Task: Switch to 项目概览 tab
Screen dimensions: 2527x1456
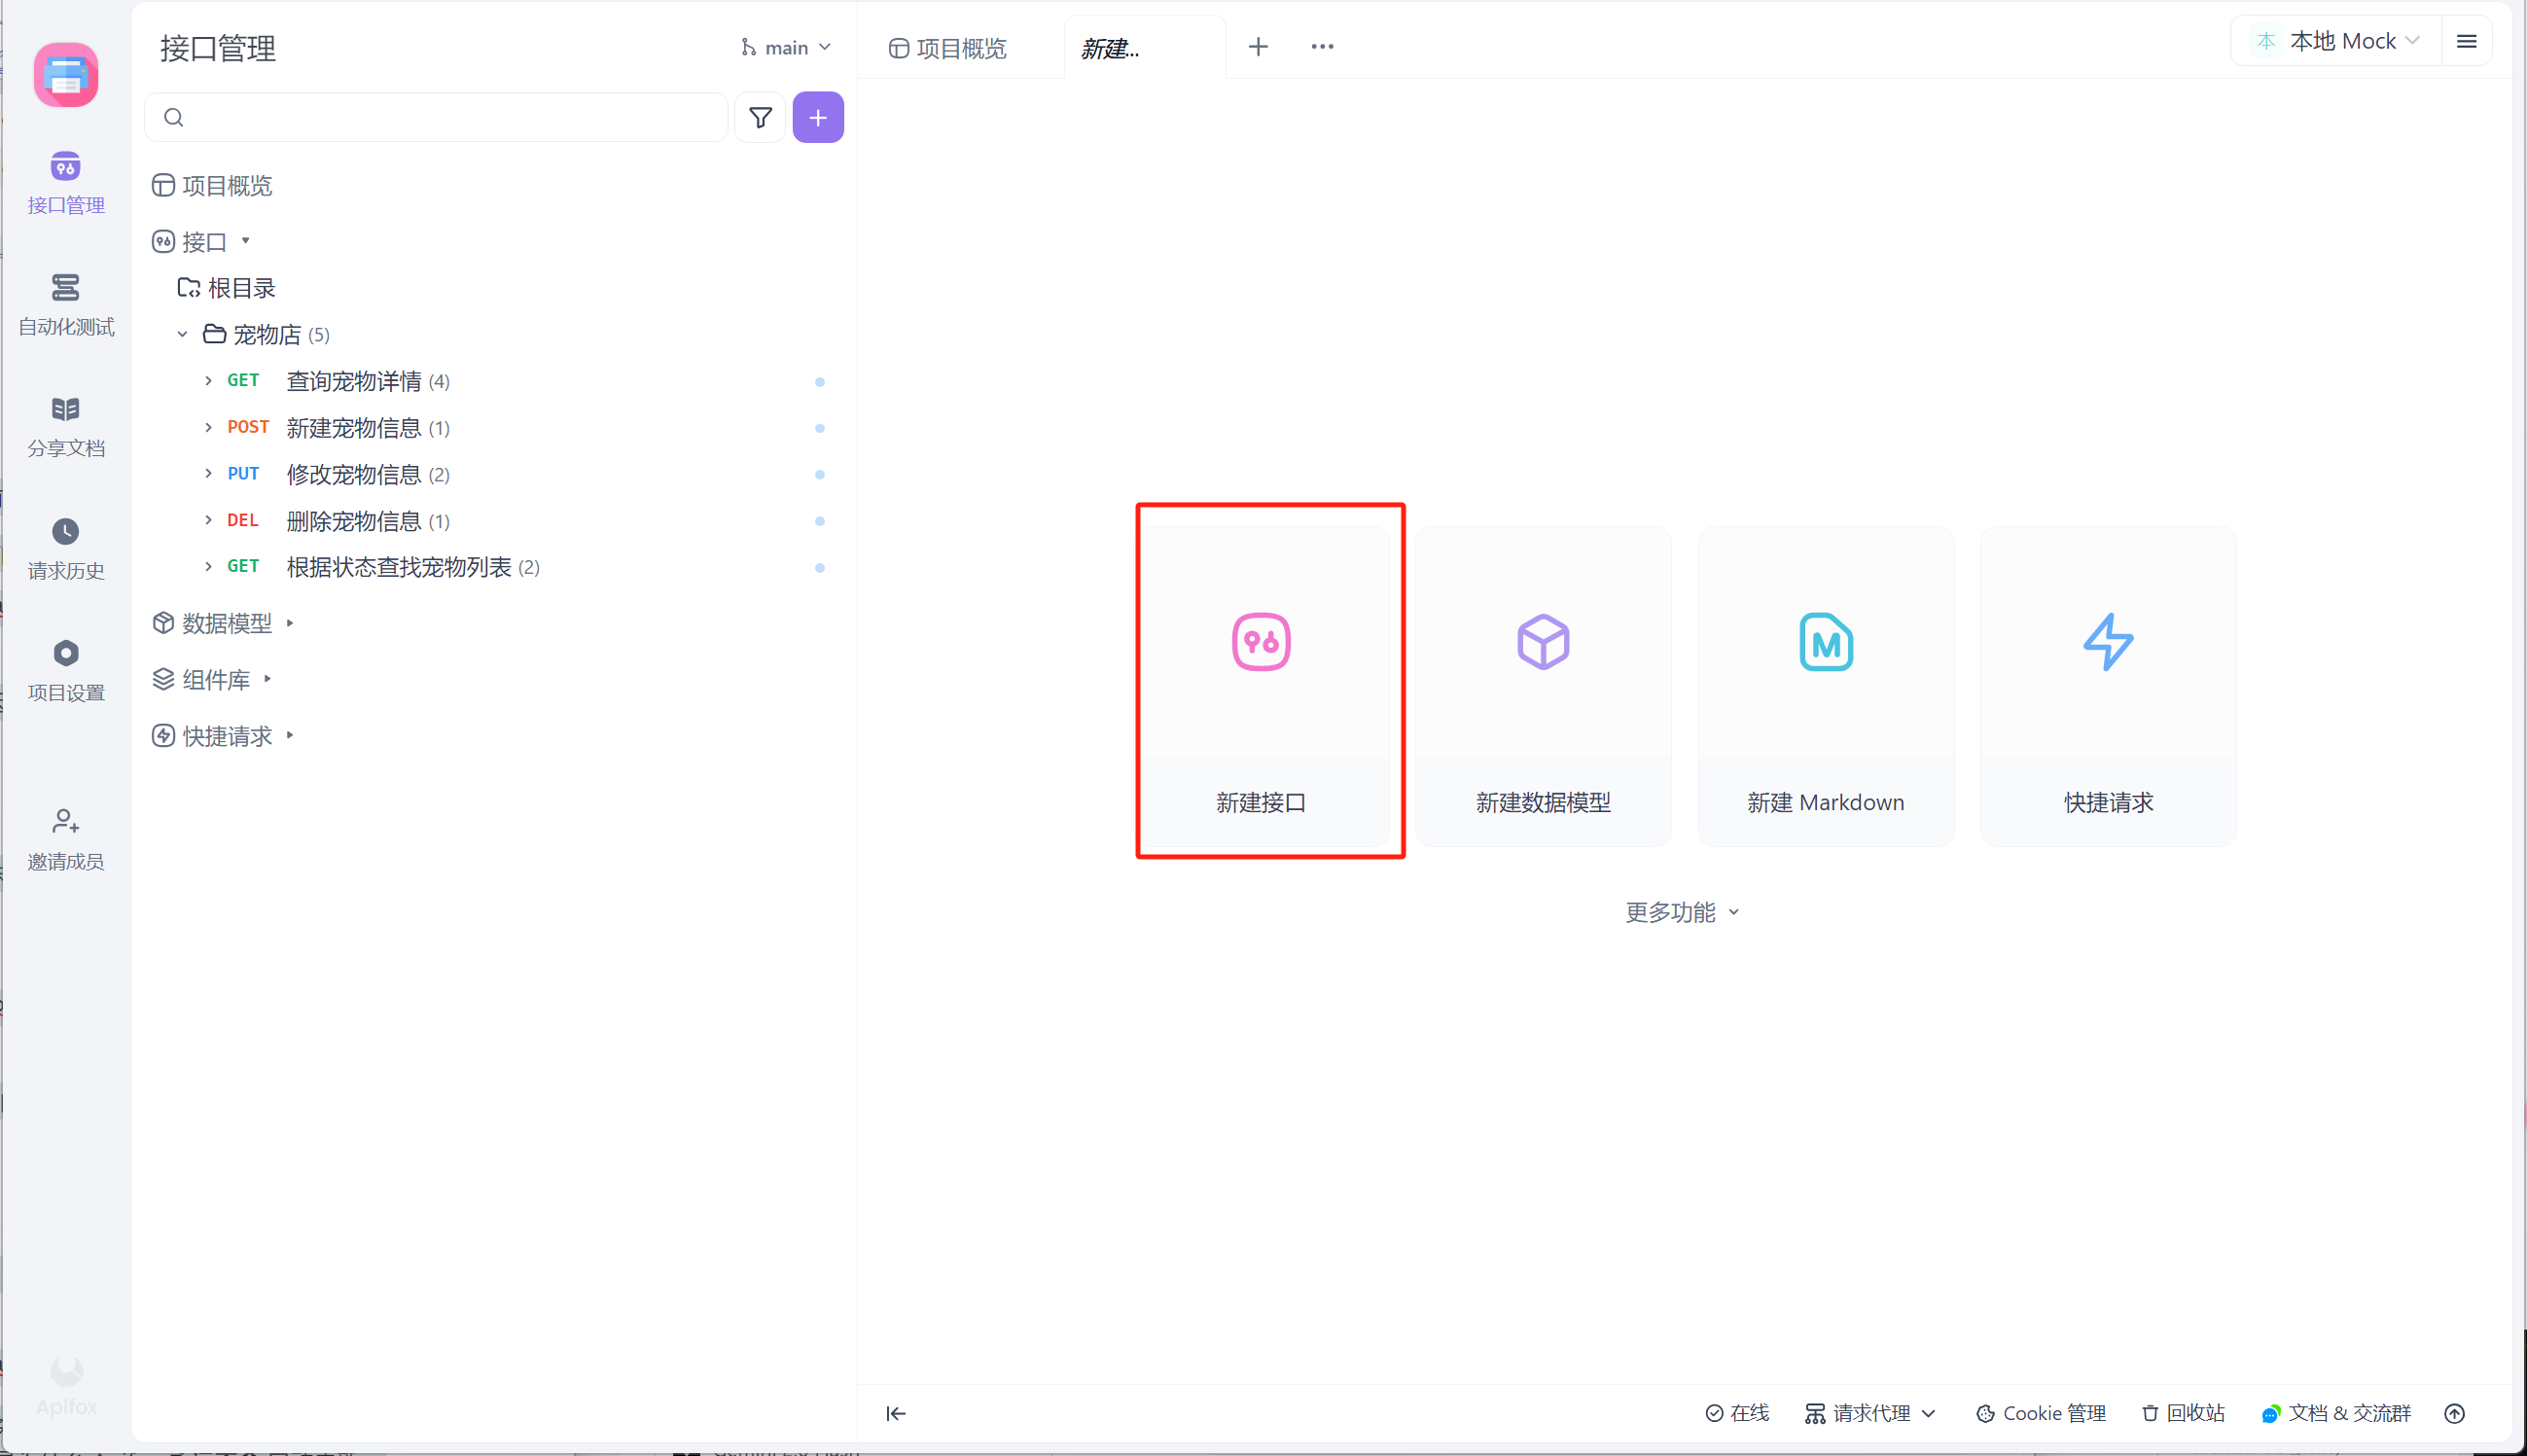Action: tap(948, 48)
